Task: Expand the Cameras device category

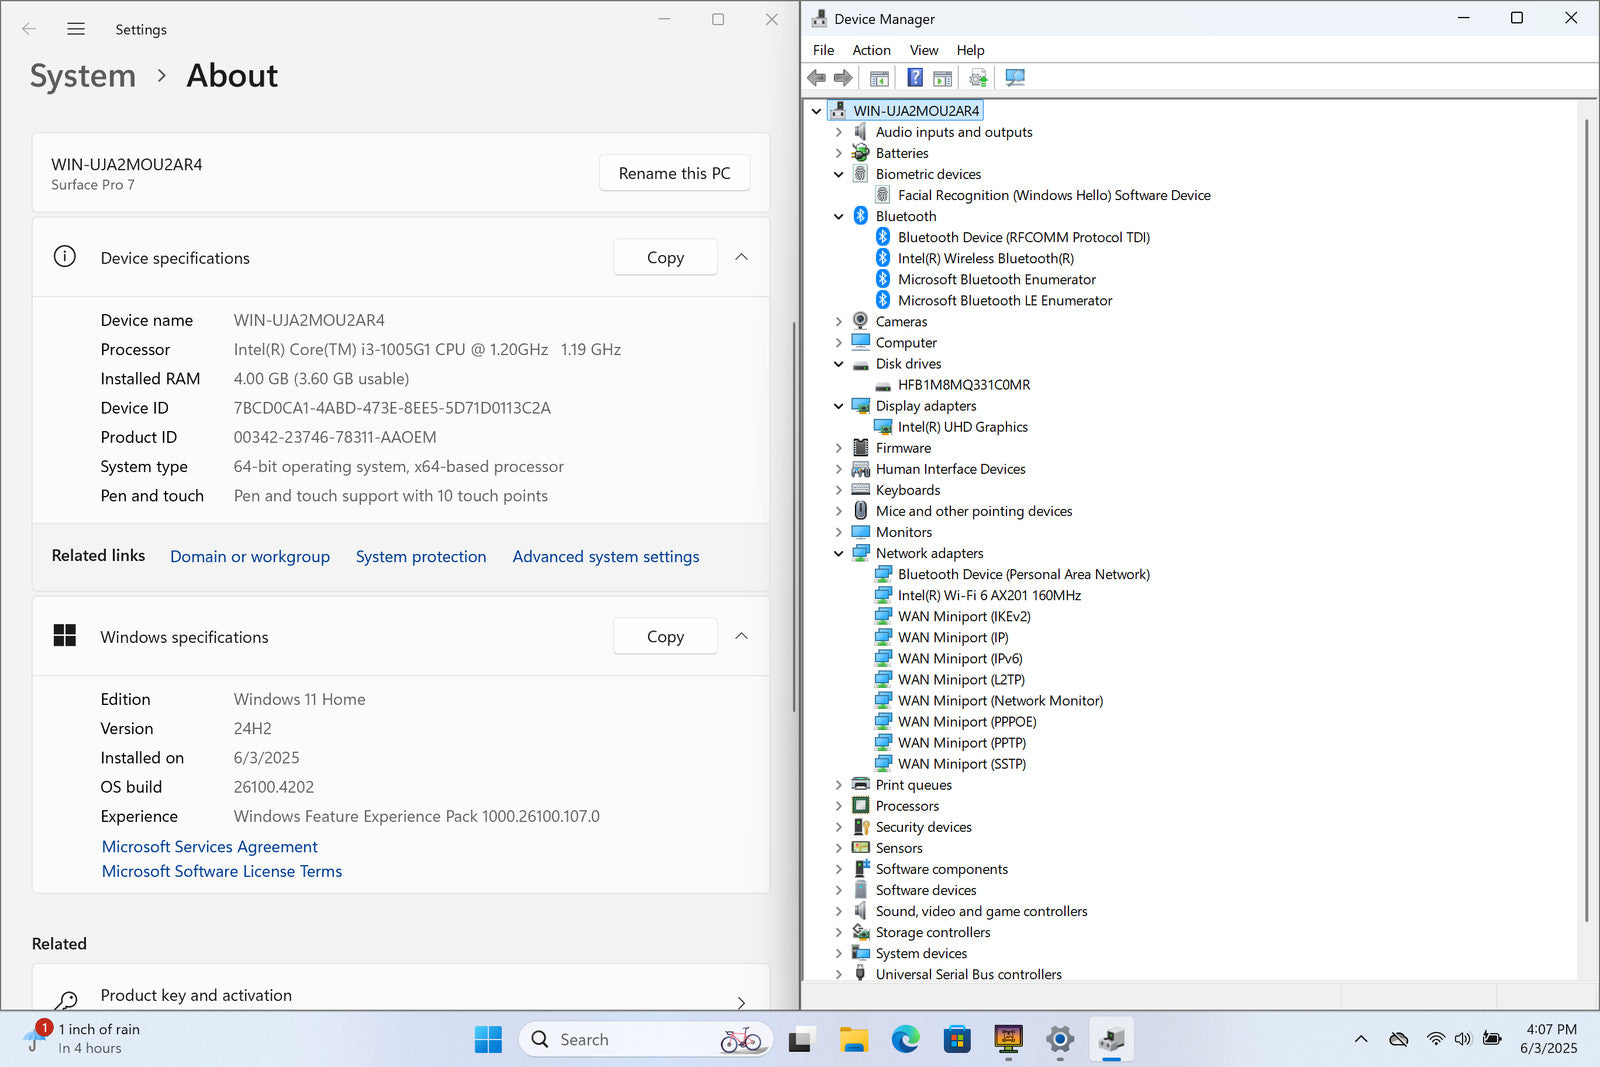Action: click(838, 322)
